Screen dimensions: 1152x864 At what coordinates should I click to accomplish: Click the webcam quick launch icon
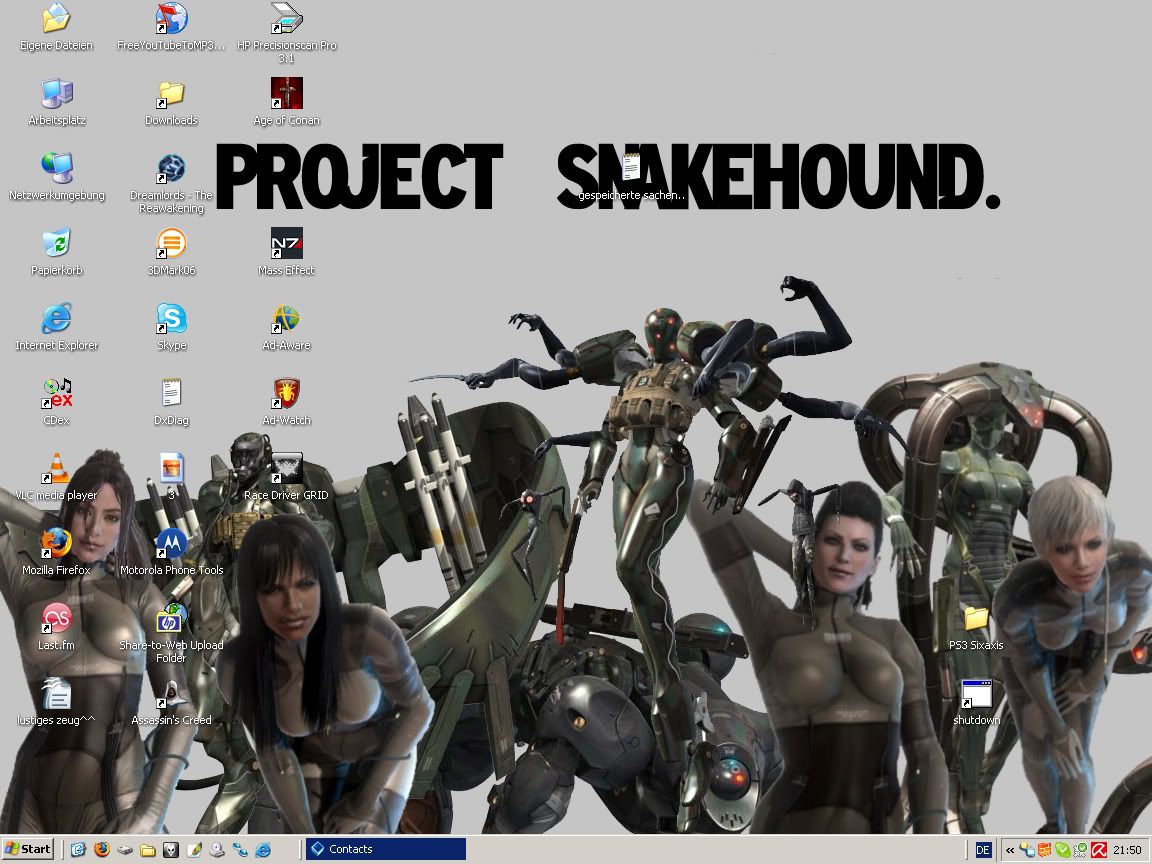(217, 849)
